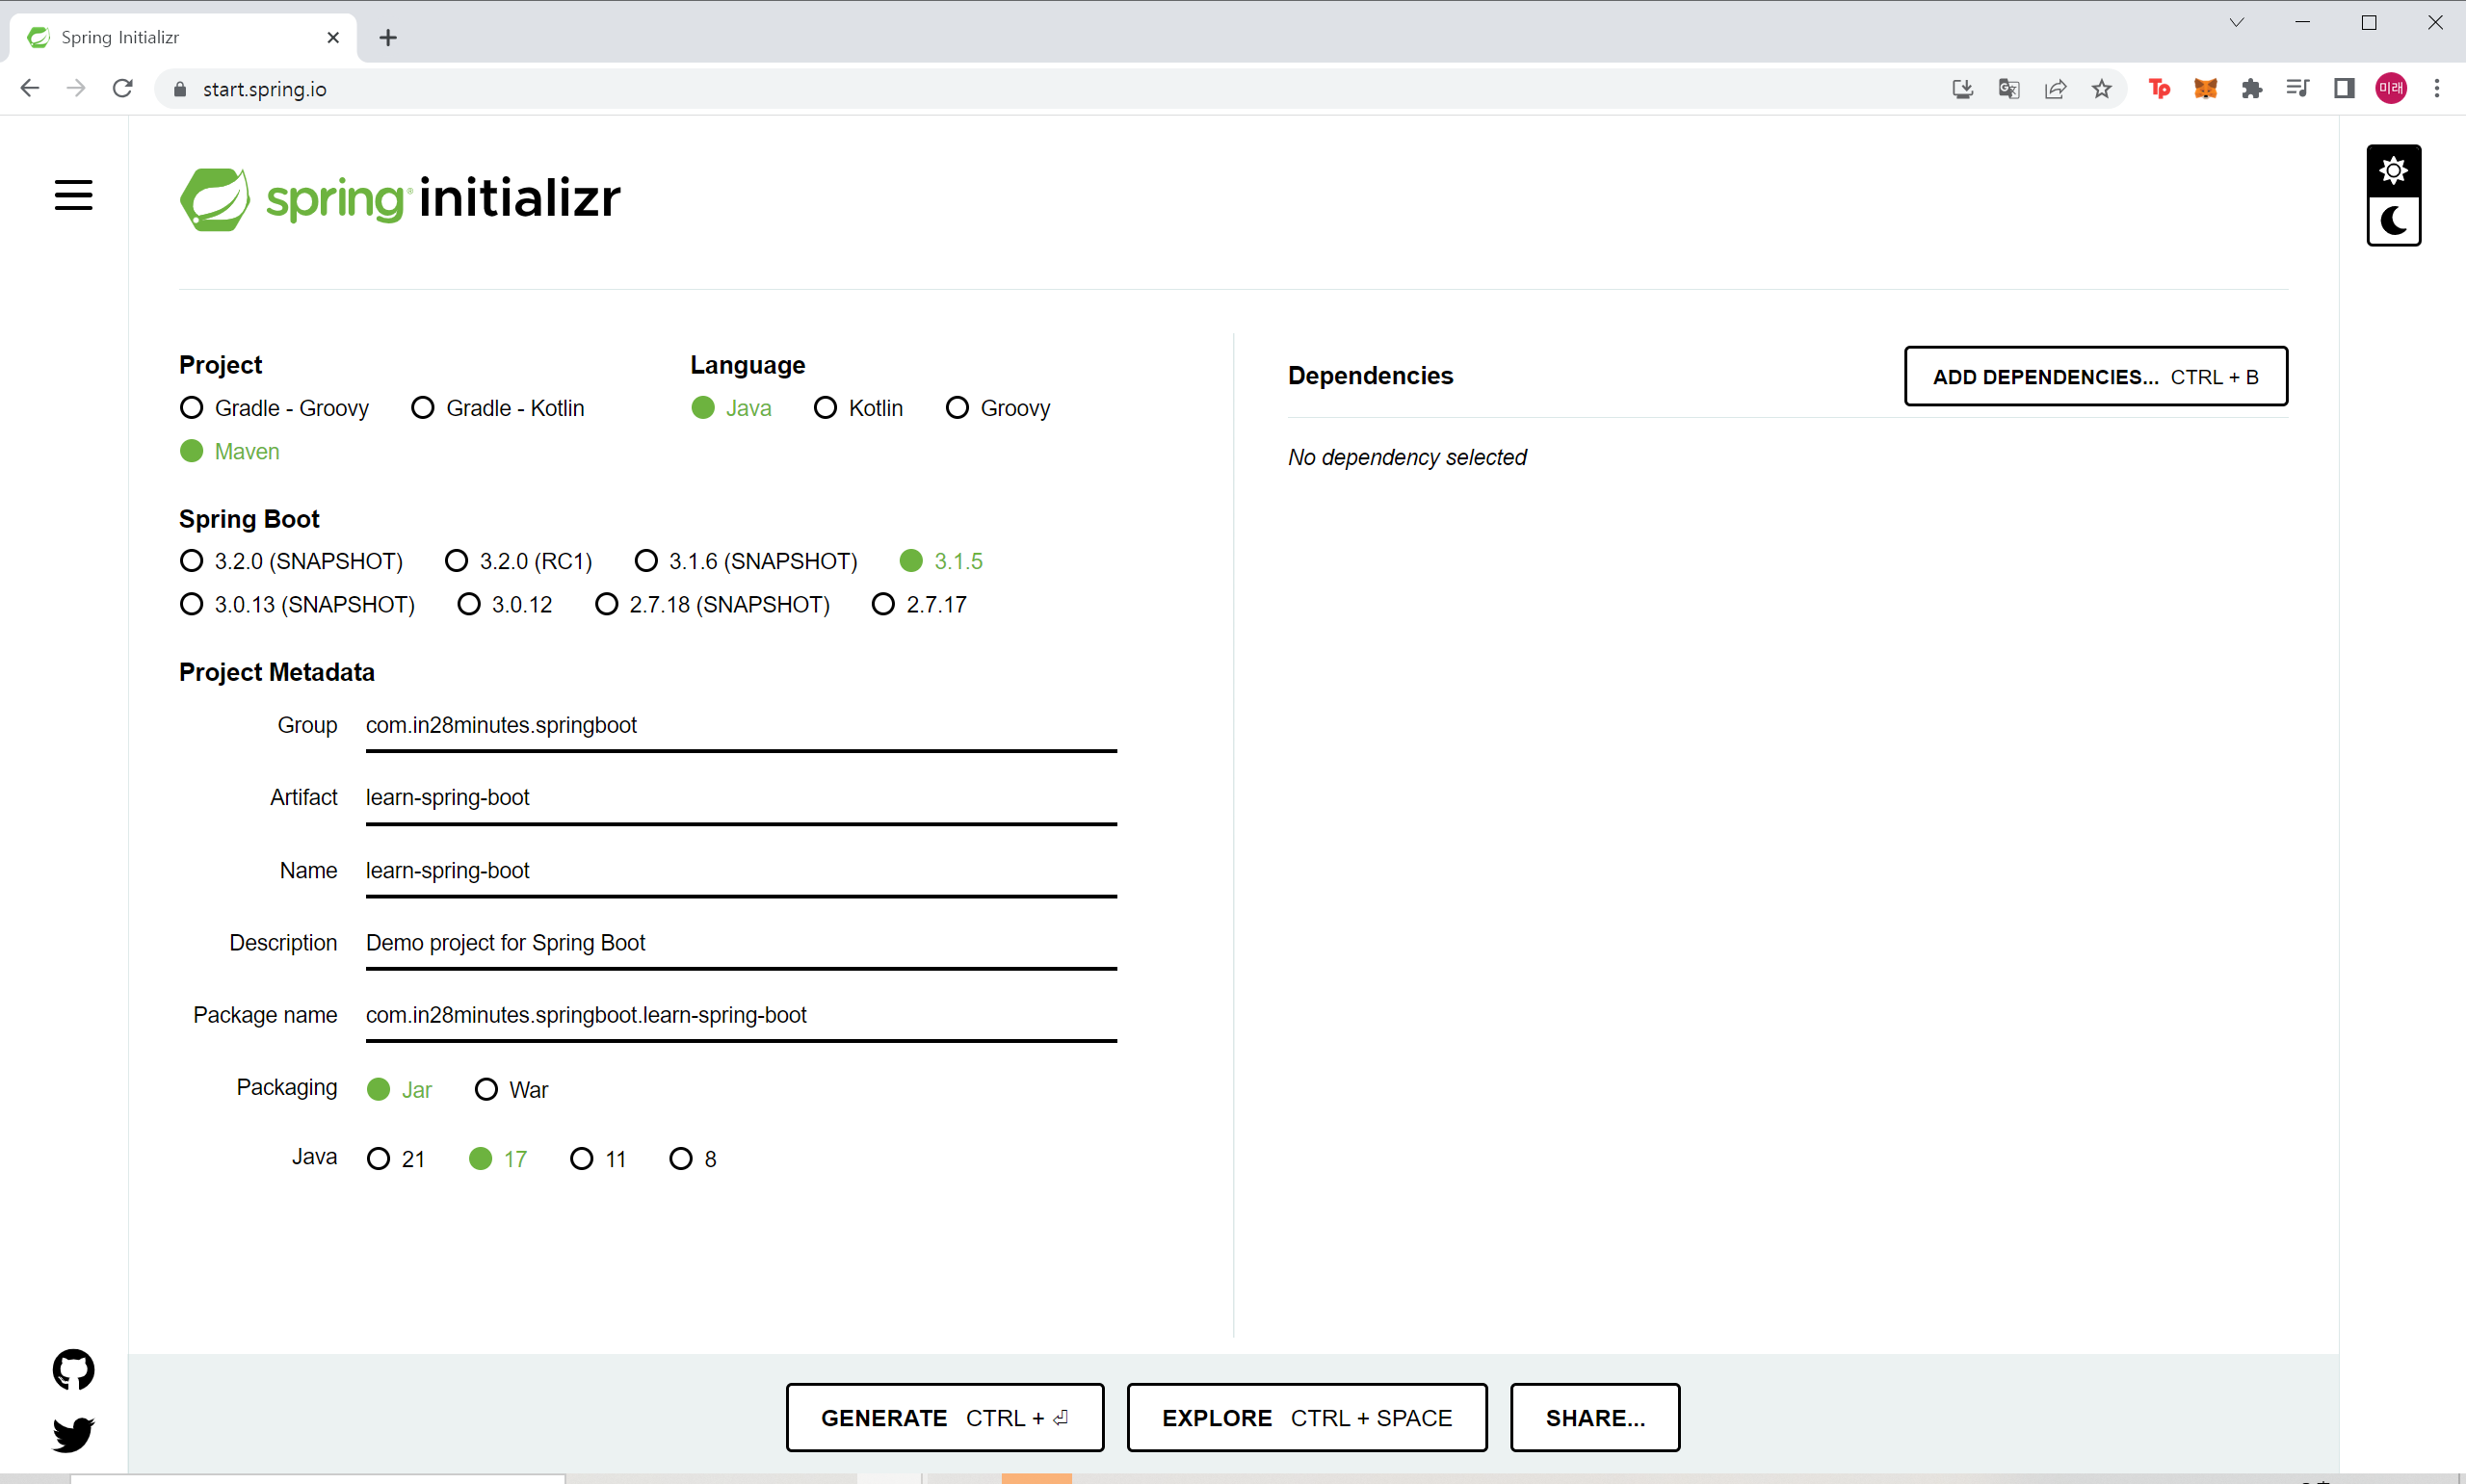The height and width of the screenshot is (1484, 2466).
Task: Go back with browser back arrow
Action: 30,89
